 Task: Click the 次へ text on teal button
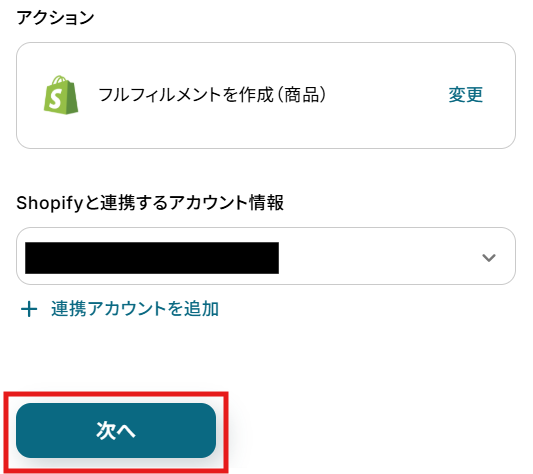tap(116, 430)
